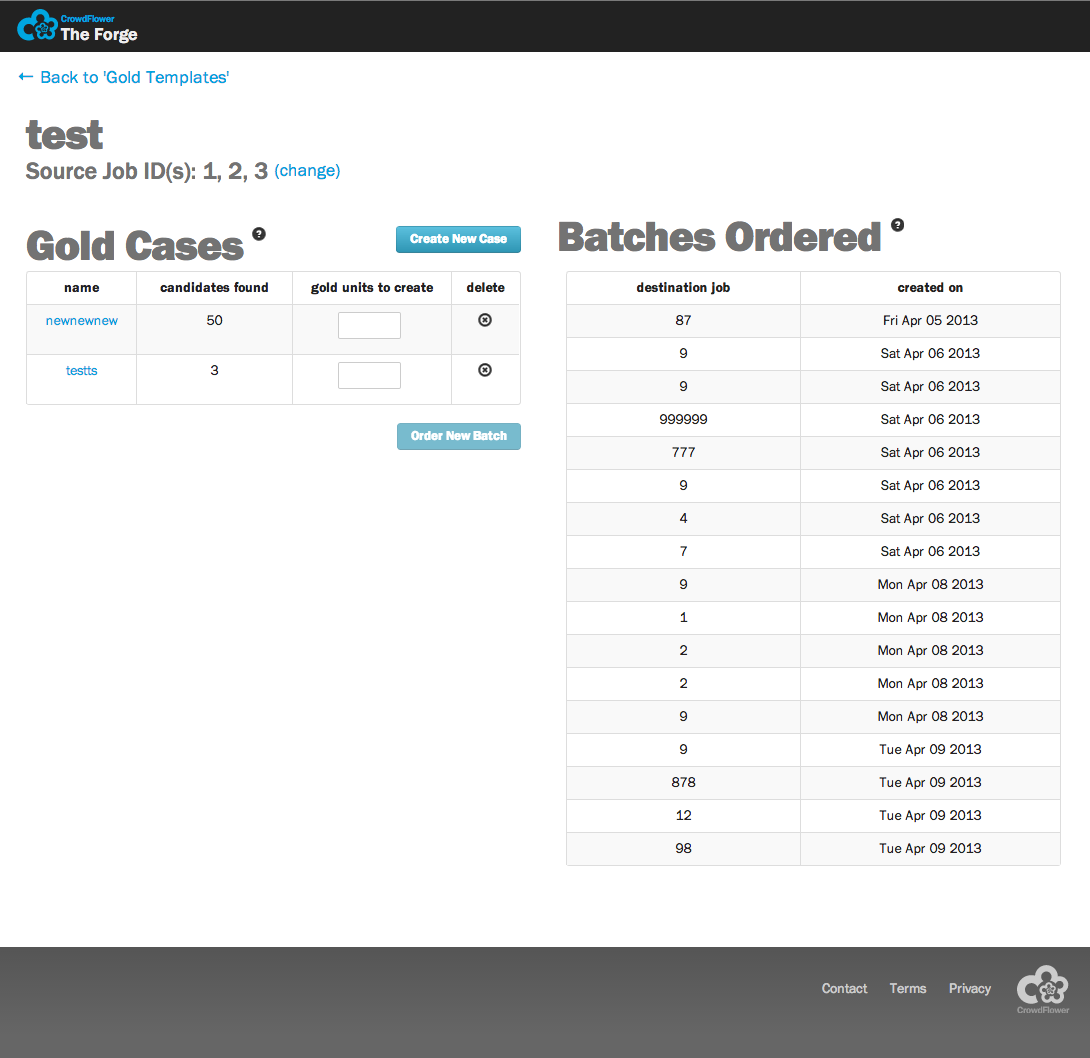Viewport: 1090px width, 1058px height.
Task: Focus gold units field for testts
Action: tap(369, 375)
